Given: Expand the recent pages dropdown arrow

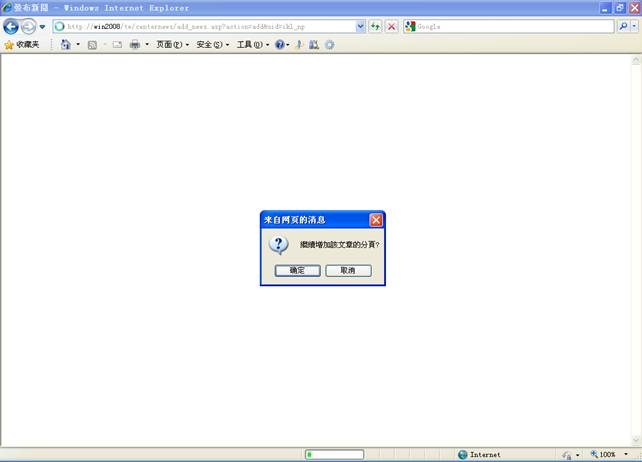Looking at the screenshot, I should [43, 27].
